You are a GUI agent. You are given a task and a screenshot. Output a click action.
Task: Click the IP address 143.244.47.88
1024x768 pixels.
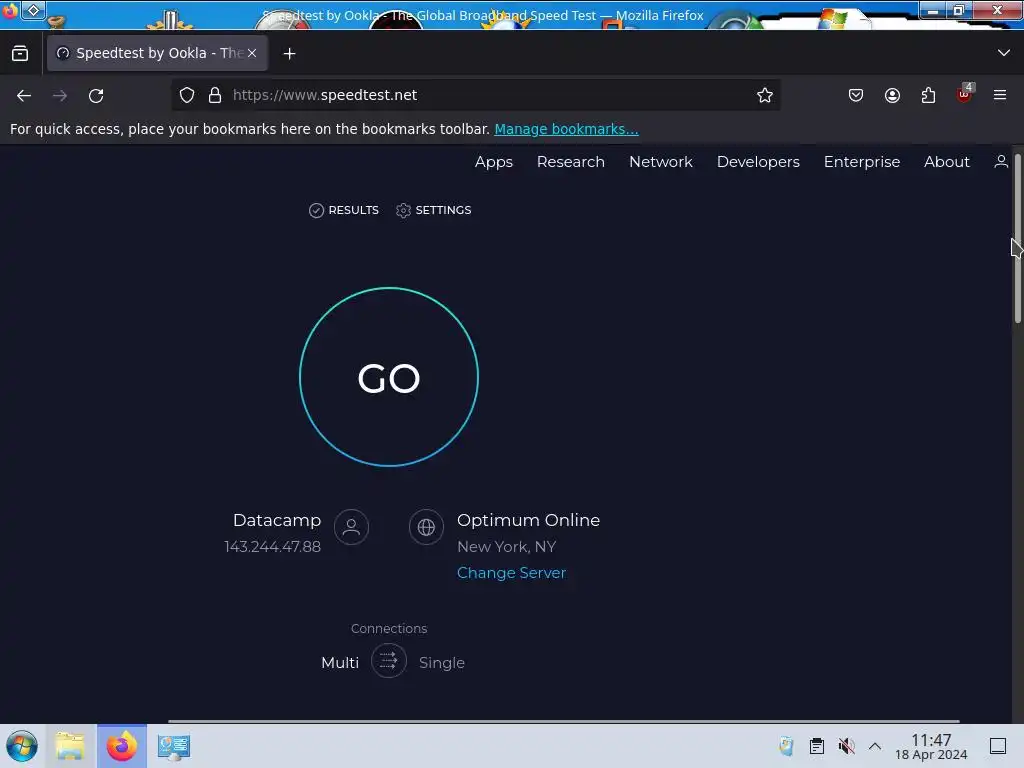(x=272, y=547)
